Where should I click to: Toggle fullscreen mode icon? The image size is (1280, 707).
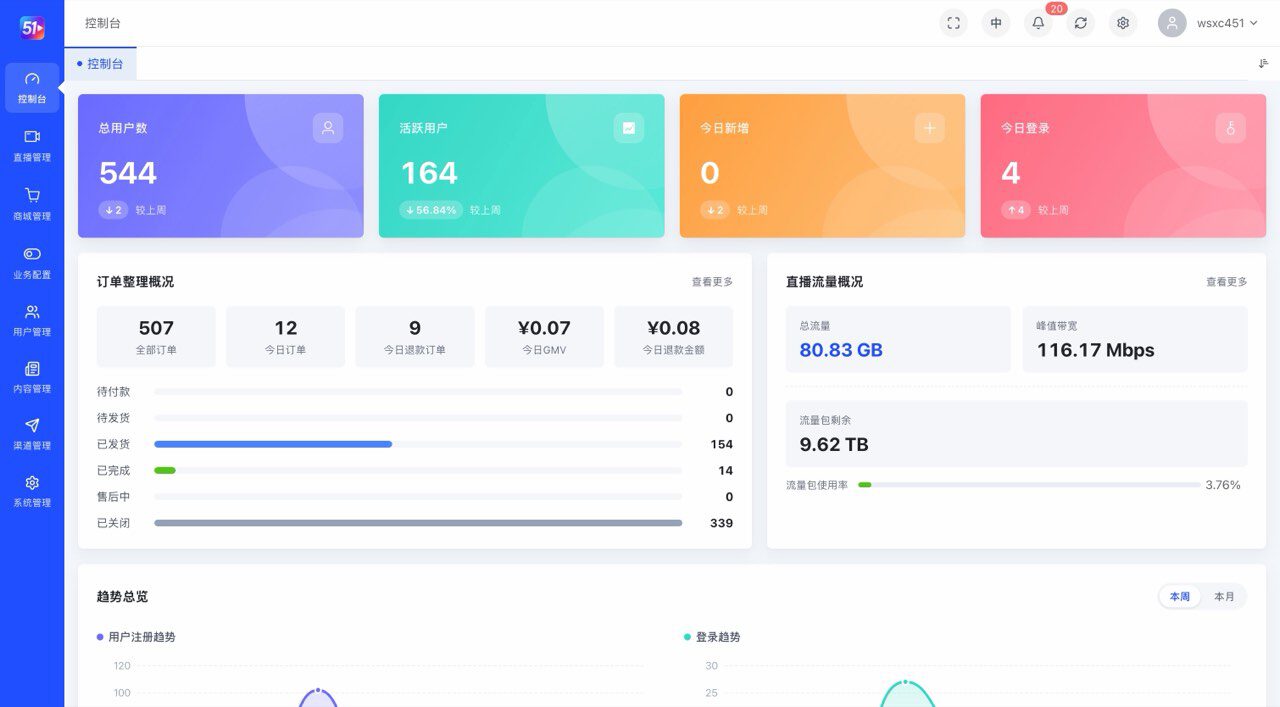pyautogui.click(x=953, y=23)
